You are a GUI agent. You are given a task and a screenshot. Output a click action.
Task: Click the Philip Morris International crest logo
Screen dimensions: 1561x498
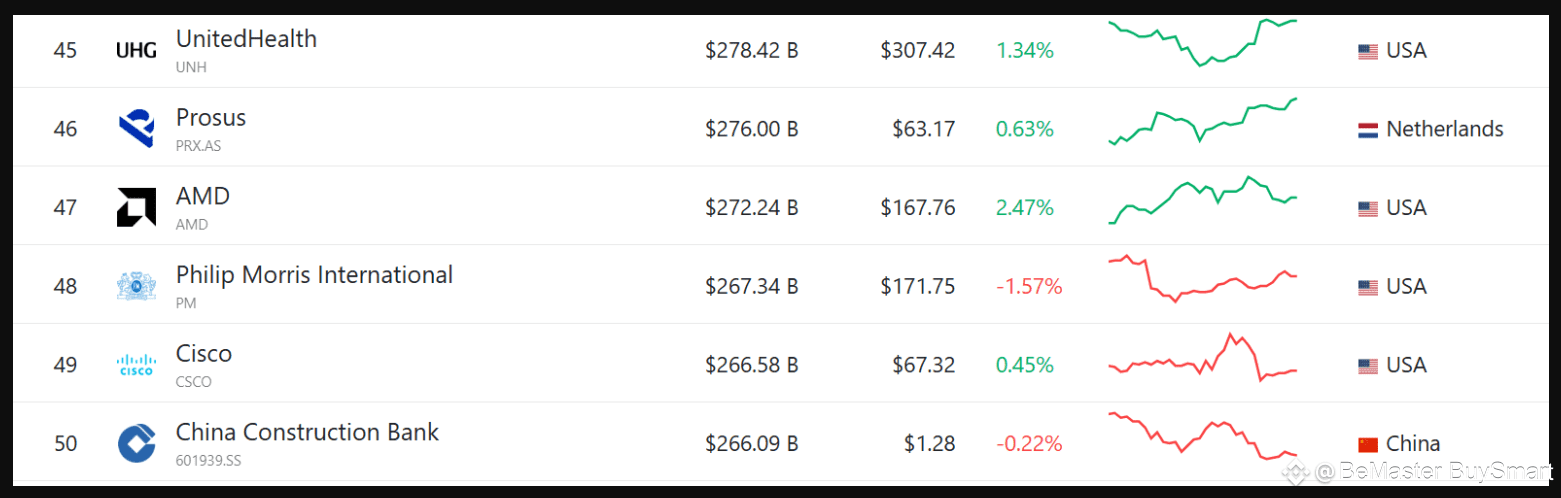(x=136, y=286)
